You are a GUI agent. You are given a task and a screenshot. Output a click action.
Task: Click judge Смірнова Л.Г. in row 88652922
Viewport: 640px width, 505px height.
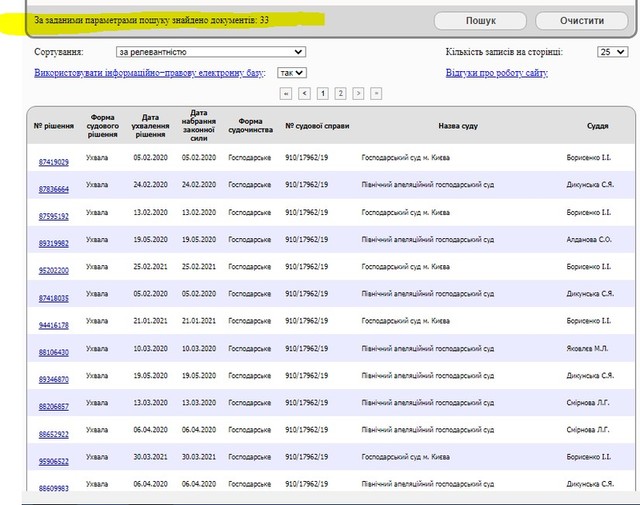pos(588,430)
